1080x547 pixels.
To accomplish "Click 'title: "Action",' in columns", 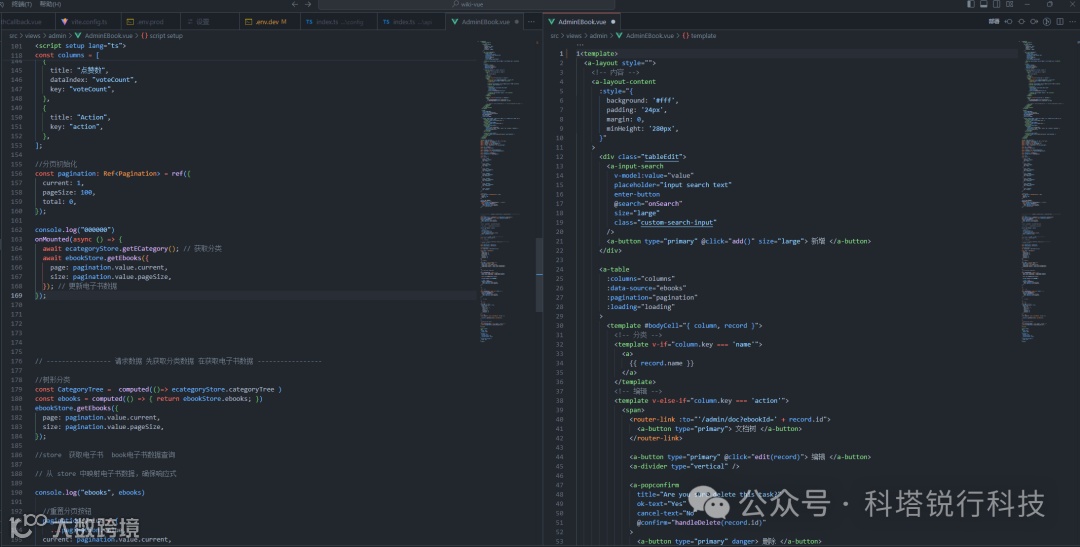I will pos(80,117).
